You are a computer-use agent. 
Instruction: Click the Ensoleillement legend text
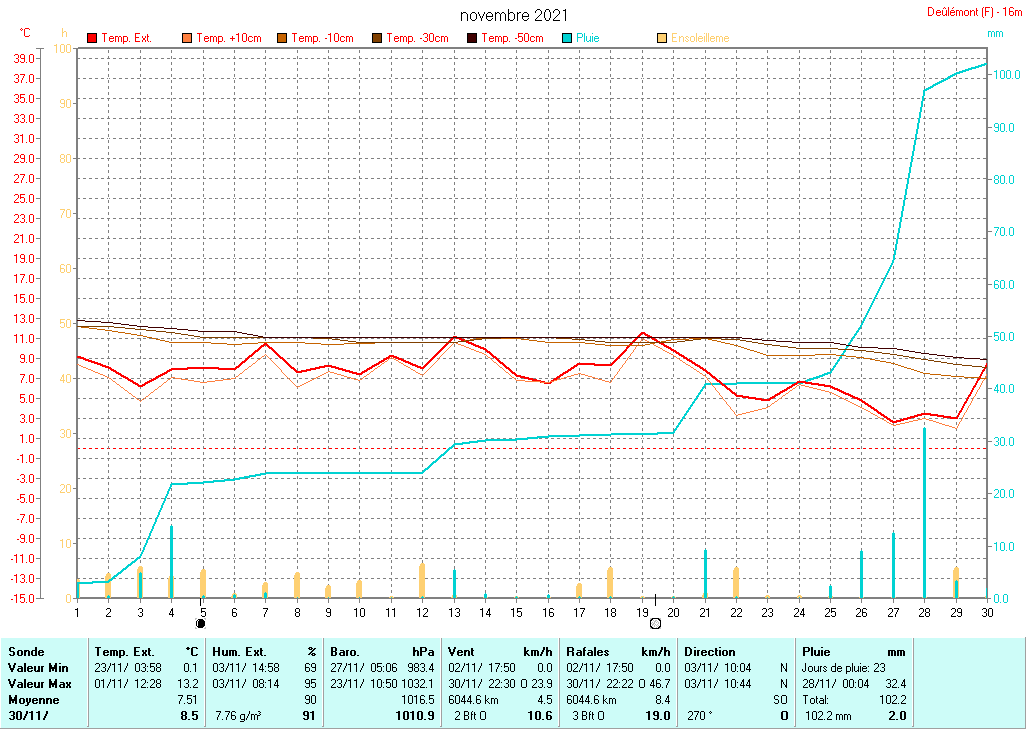(x=700, y=38)
